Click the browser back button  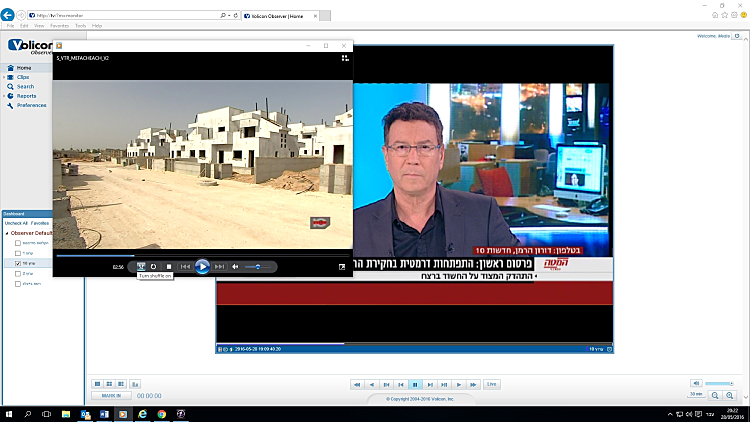click(7, 15)
